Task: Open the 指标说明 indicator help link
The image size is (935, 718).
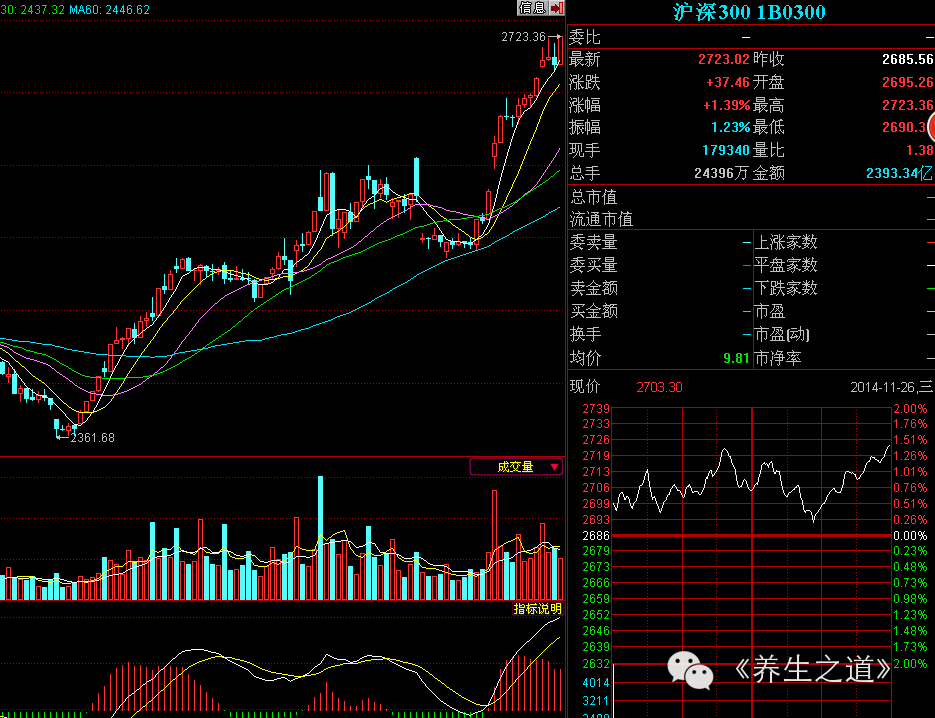Action: click(x=537, y=609)
